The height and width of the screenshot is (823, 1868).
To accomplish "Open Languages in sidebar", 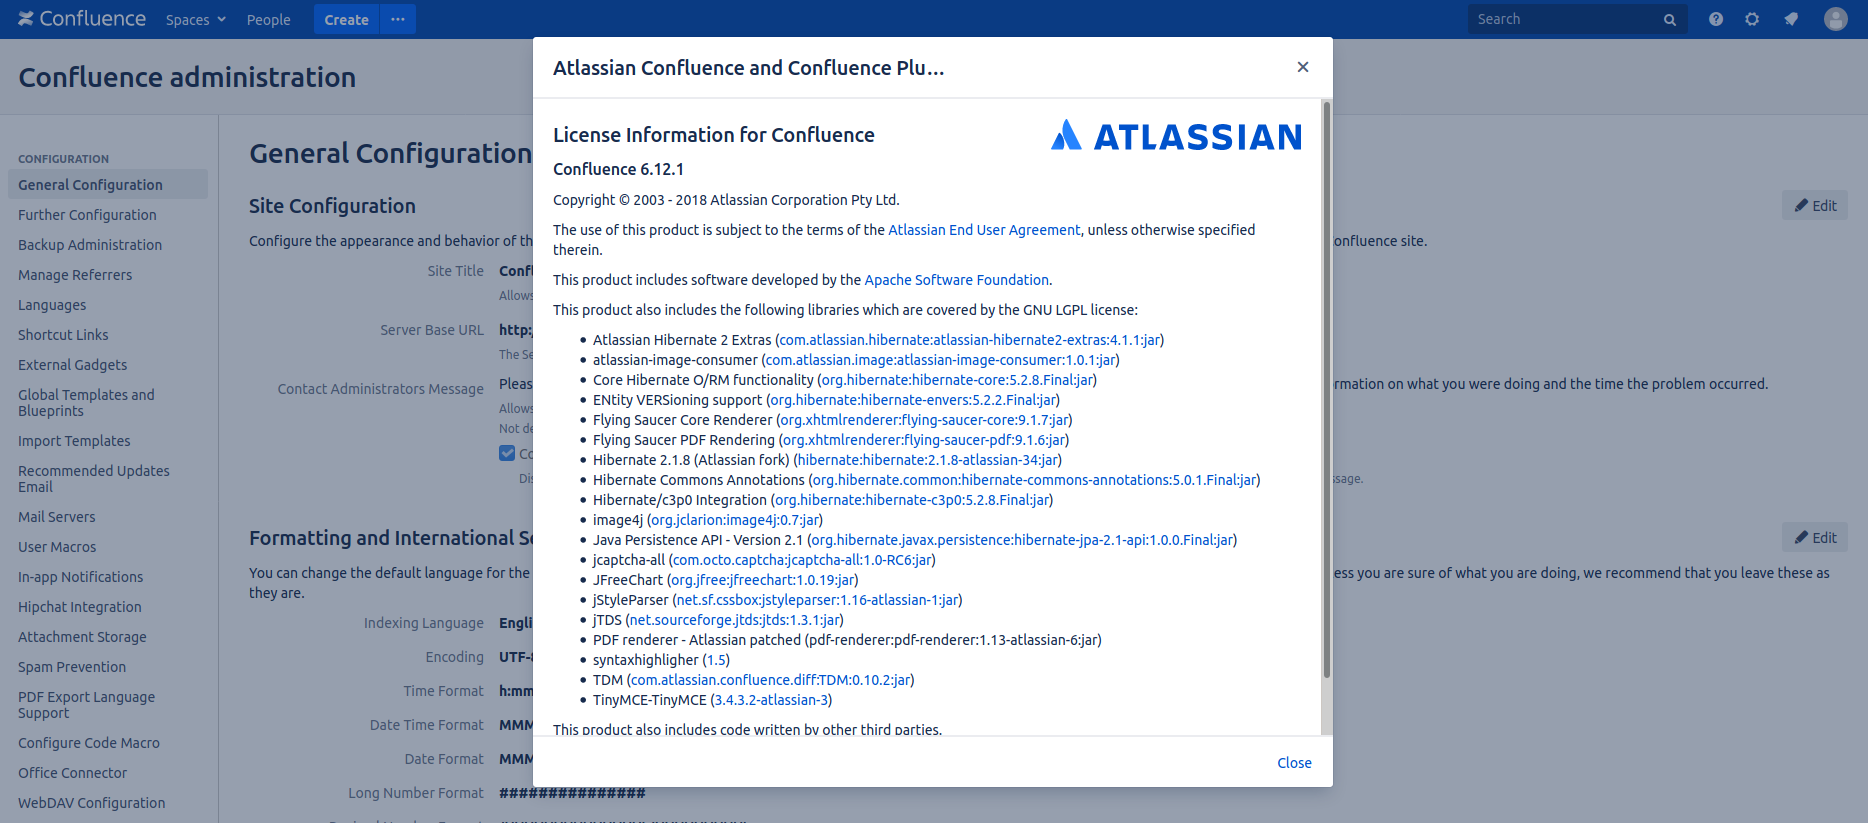I will pos(52,305).
